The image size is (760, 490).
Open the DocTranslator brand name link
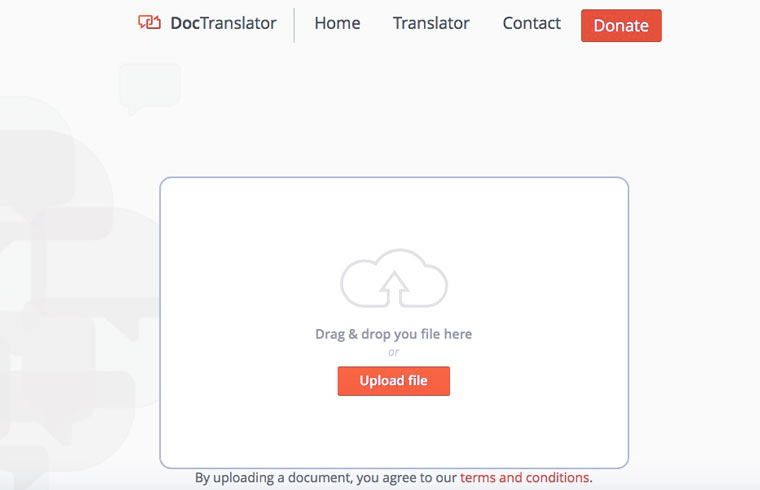click(x=223, y=23)
